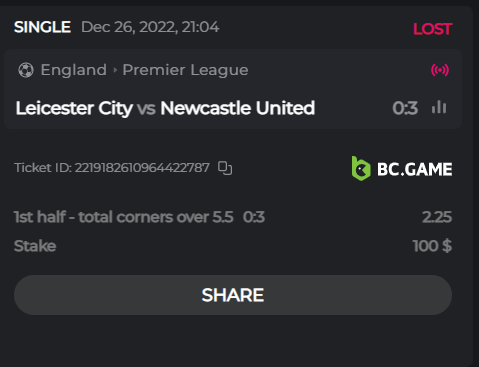Click the LOST status label
479x367 pixels.
[x=432, y=29]
